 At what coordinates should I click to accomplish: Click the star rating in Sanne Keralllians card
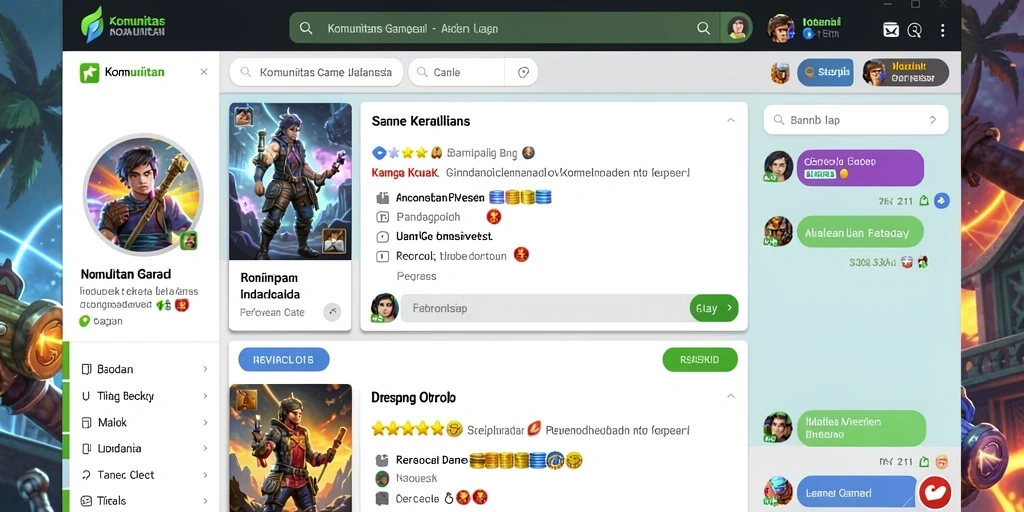tap(399, 153)
